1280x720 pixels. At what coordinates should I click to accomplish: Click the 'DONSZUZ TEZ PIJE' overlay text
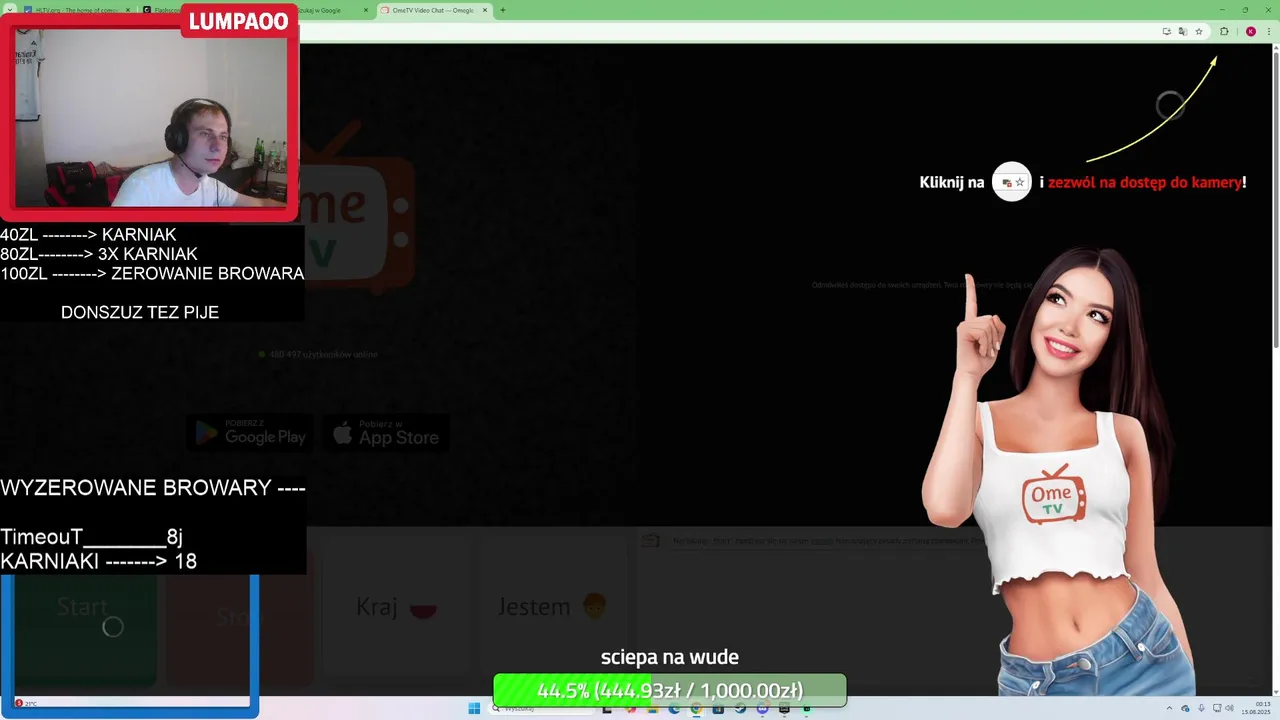(x=140, y=312)
